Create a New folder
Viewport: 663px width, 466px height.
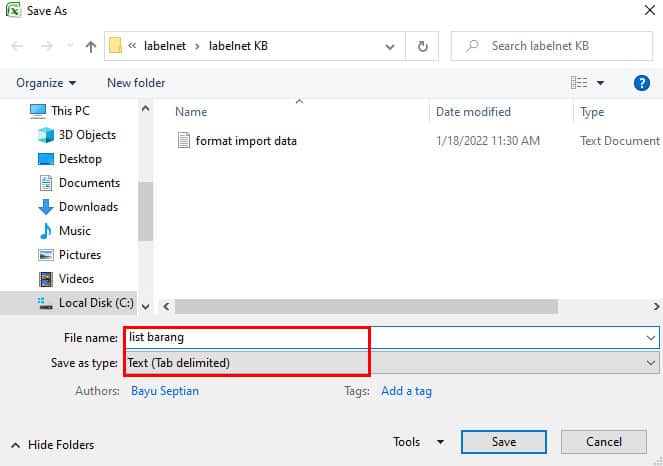(x=136, y=83)
